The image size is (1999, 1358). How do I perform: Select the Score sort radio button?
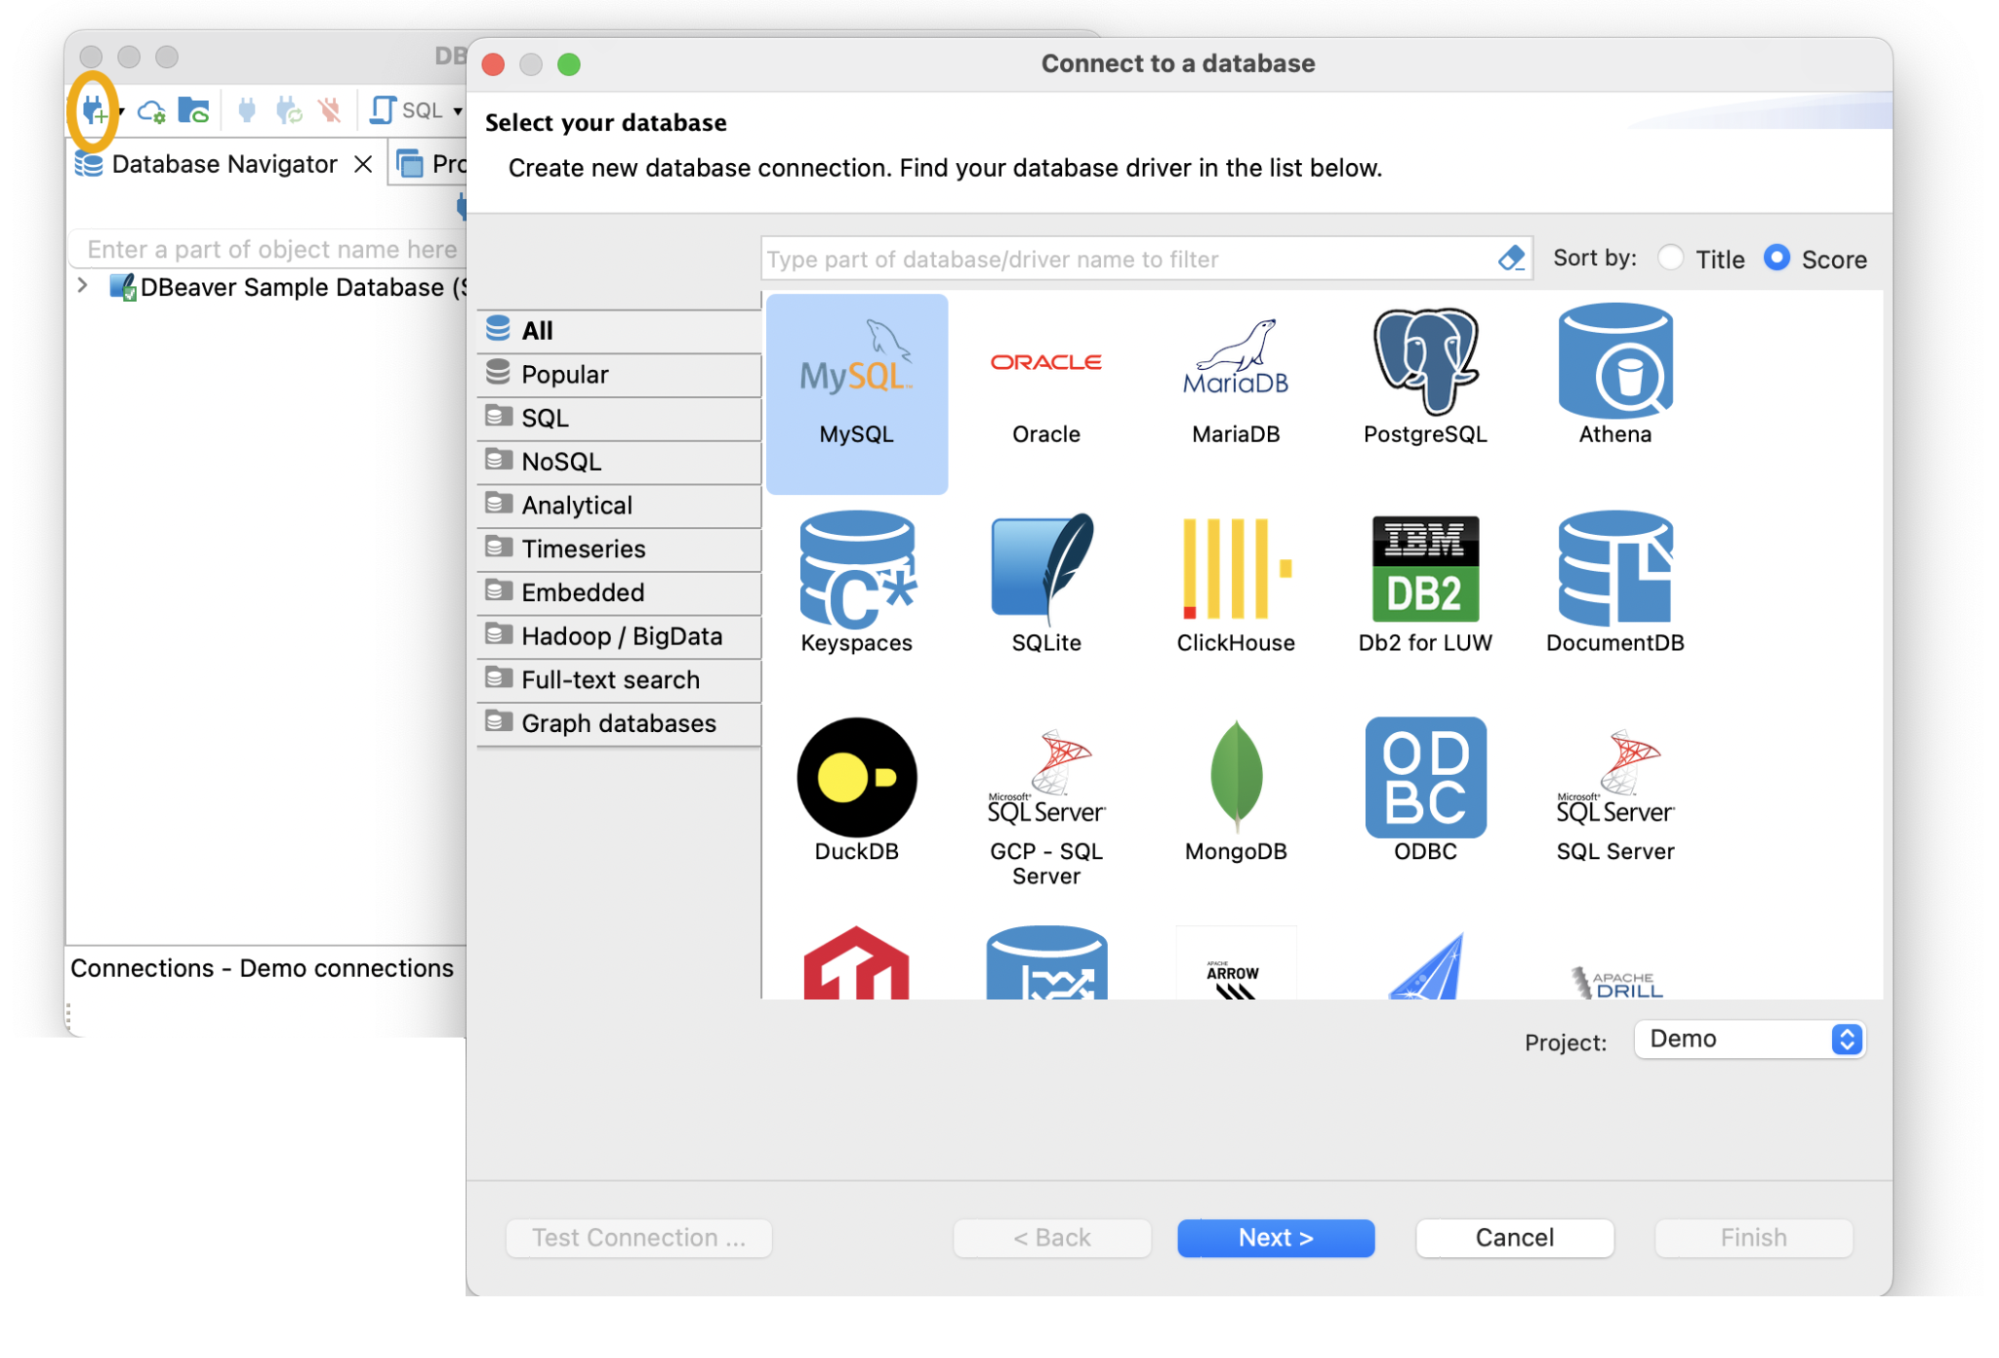(x=1776, y=258)
